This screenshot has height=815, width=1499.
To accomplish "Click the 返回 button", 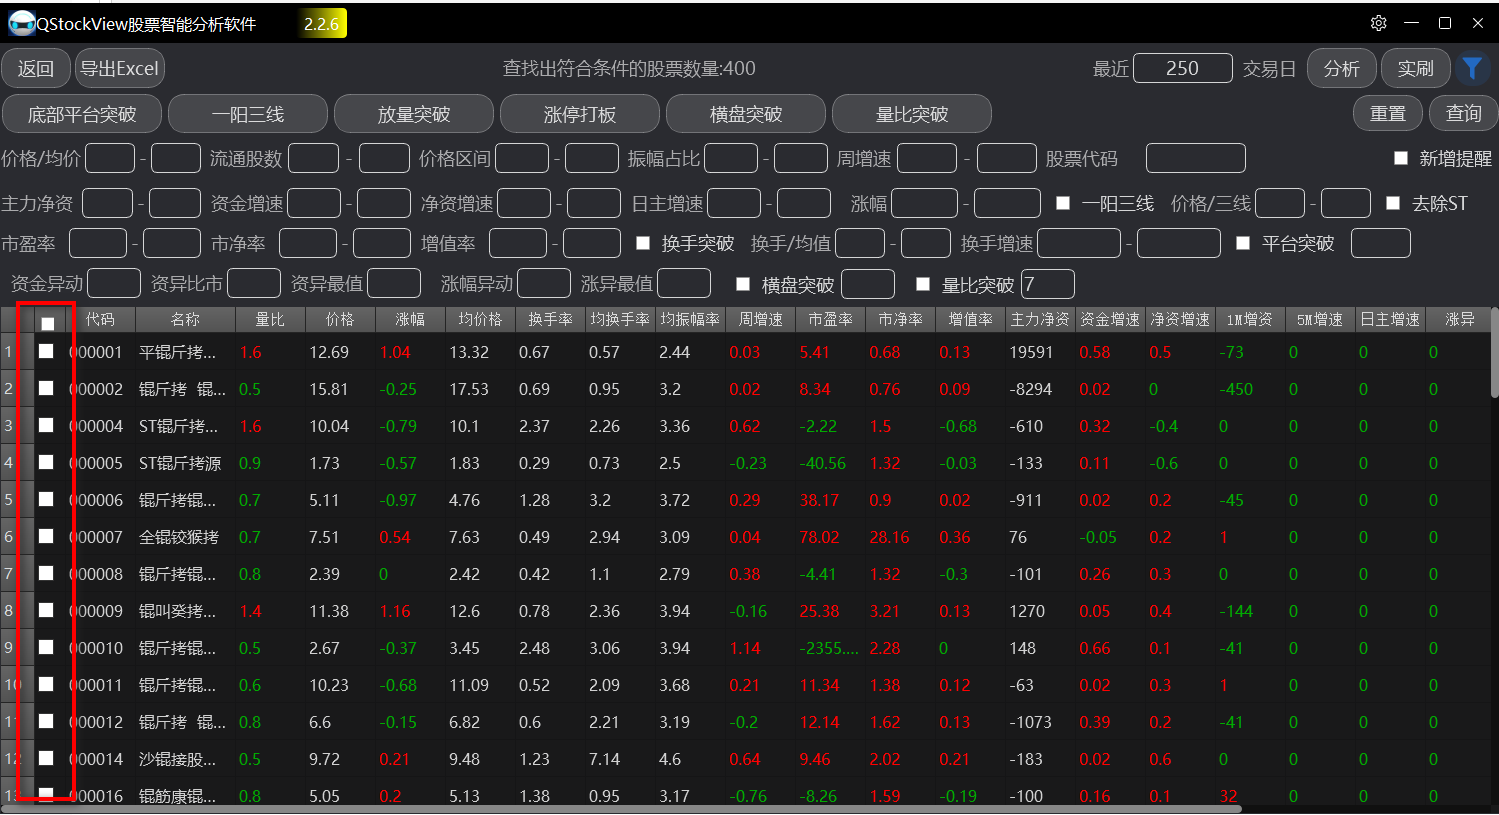I will (36, 68).
